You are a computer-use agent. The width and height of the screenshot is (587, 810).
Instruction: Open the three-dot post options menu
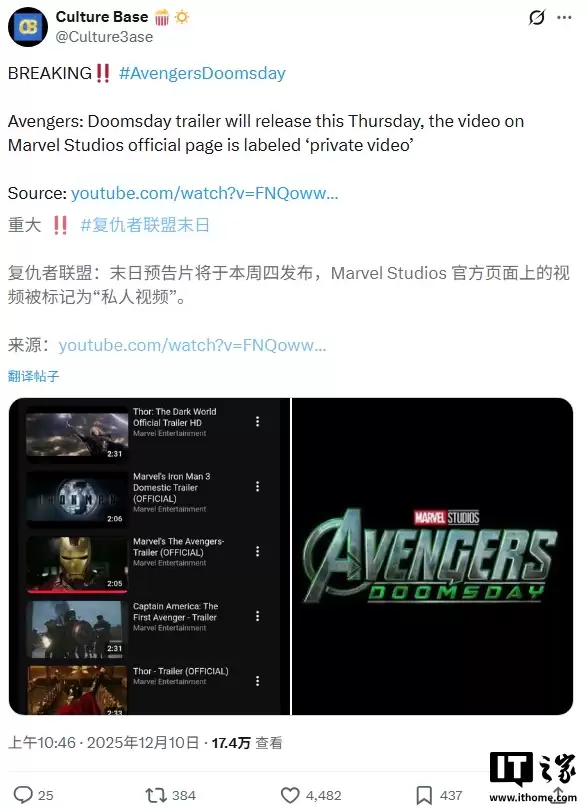(x=564, y=18)
